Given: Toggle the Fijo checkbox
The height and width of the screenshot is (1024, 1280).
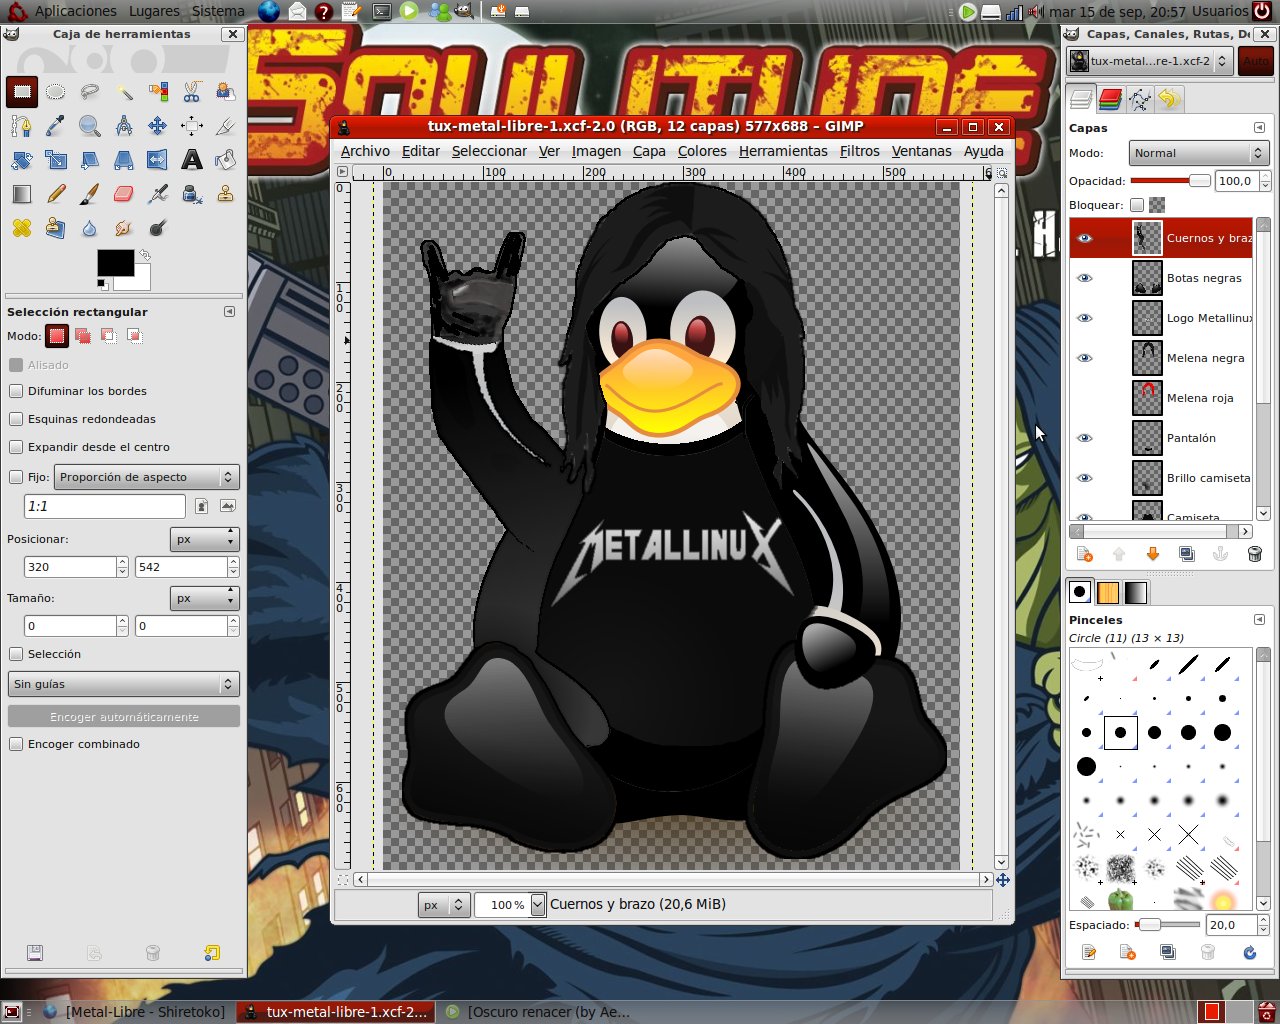Looking at the screenshot, I should coord(16,477).
